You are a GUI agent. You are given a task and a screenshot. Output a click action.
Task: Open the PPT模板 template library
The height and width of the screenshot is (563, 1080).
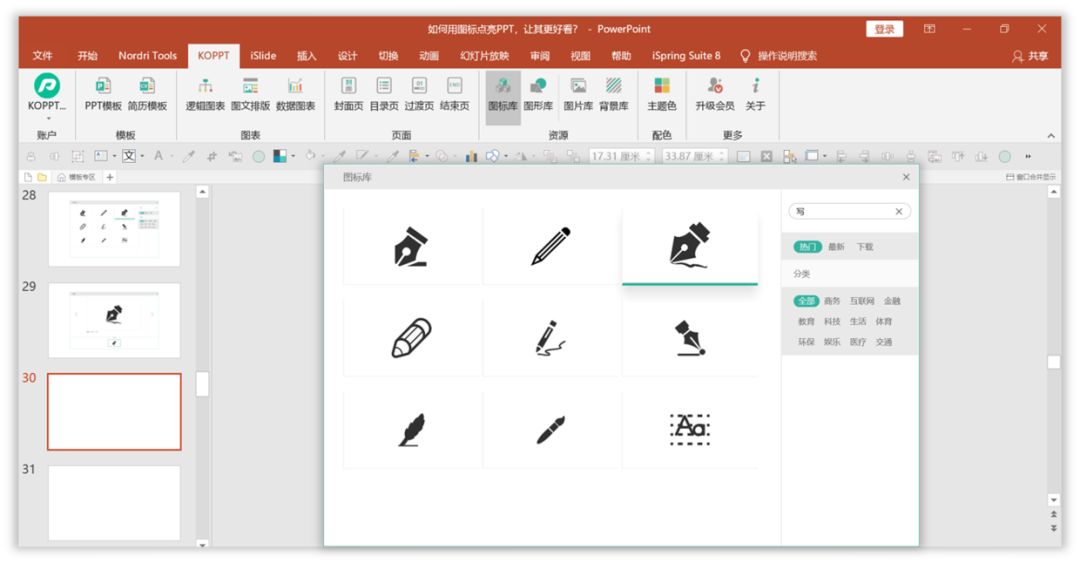coord(103,93)
